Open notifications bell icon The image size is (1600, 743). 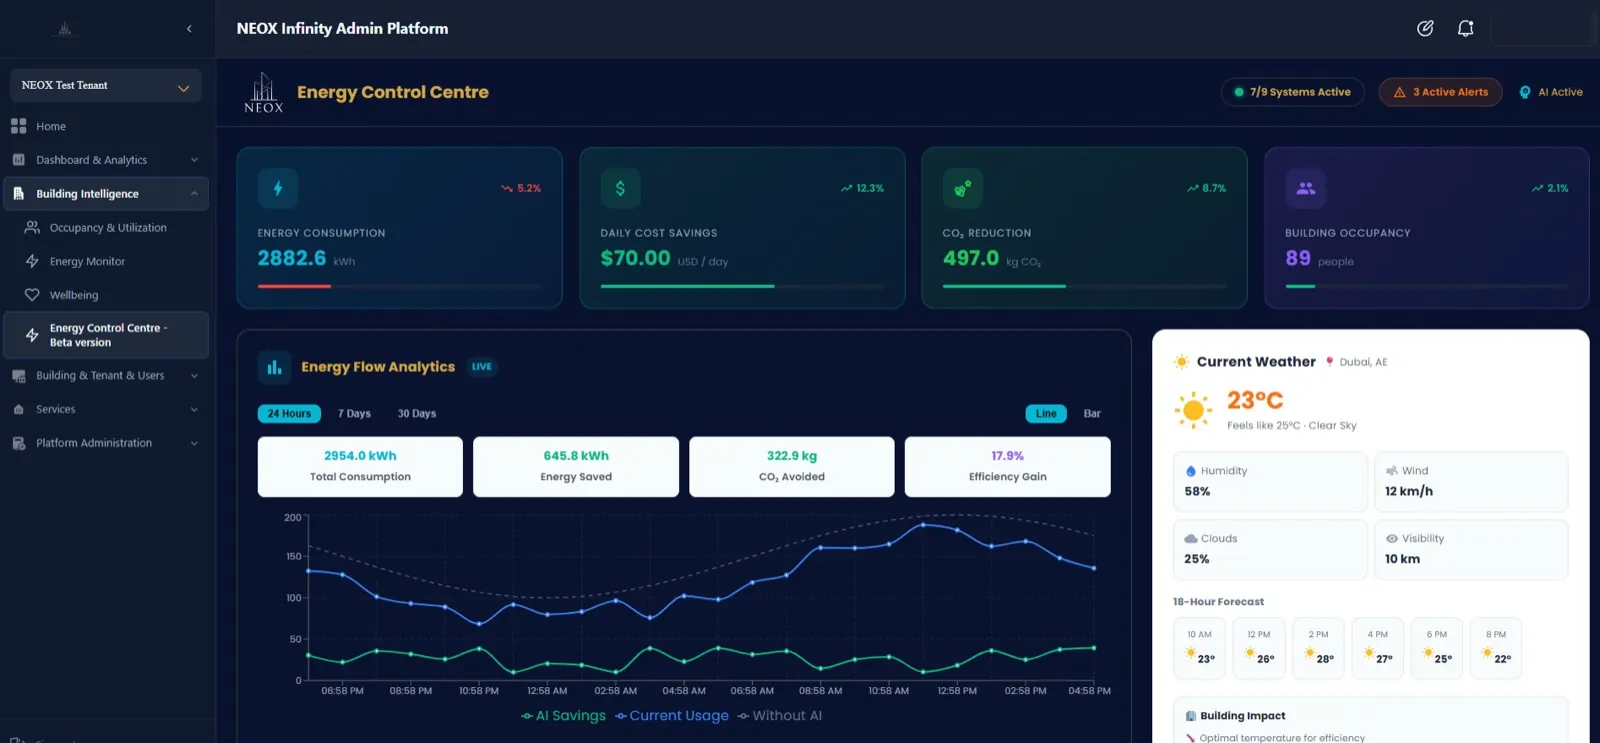(1465, 29)
